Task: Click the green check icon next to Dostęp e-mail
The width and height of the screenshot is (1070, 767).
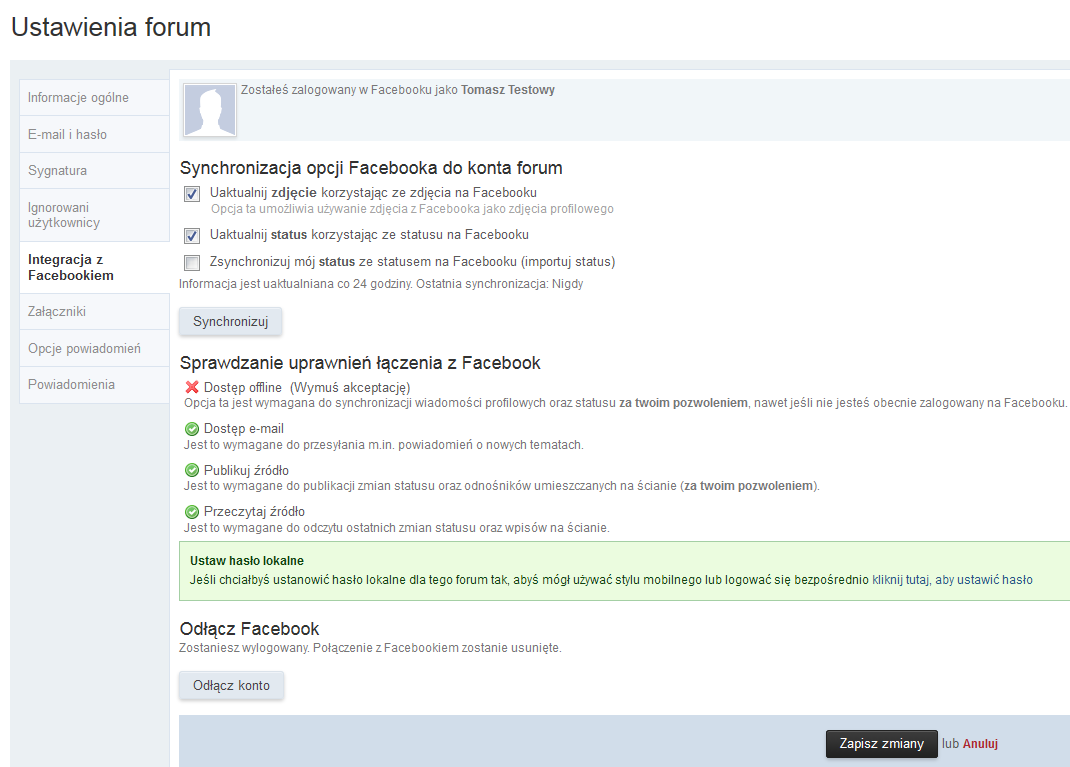Action: click(190, 429)
